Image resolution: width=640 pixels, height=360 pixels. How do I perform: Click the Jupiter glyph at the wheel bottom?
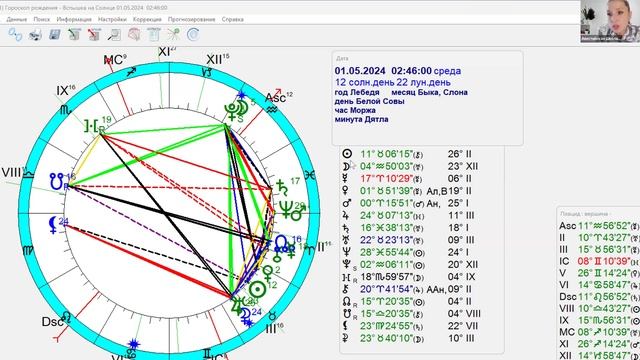click(x=237, y=306)
